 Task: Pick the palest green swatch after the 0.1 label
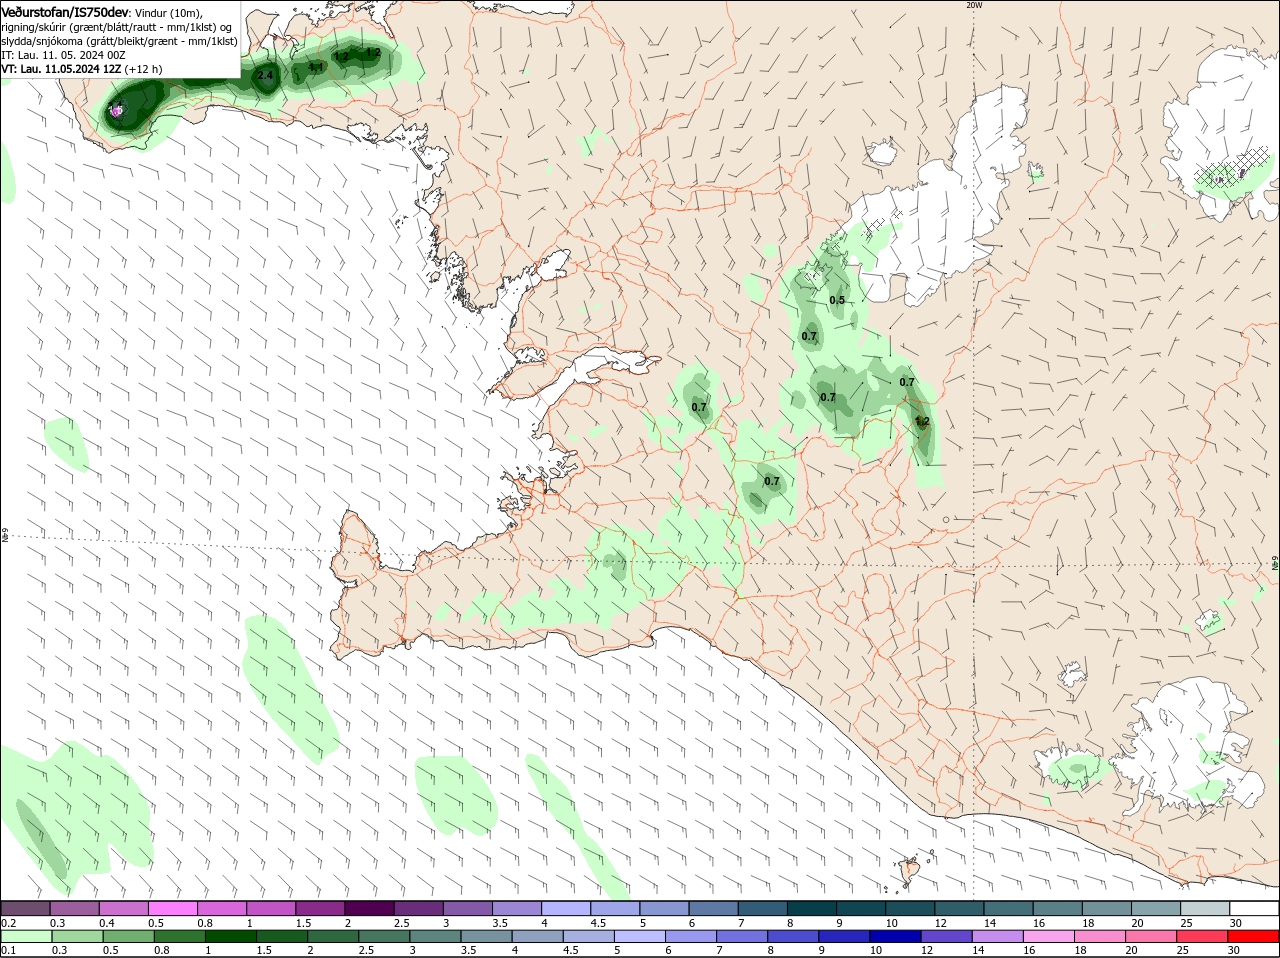point(25,937)
